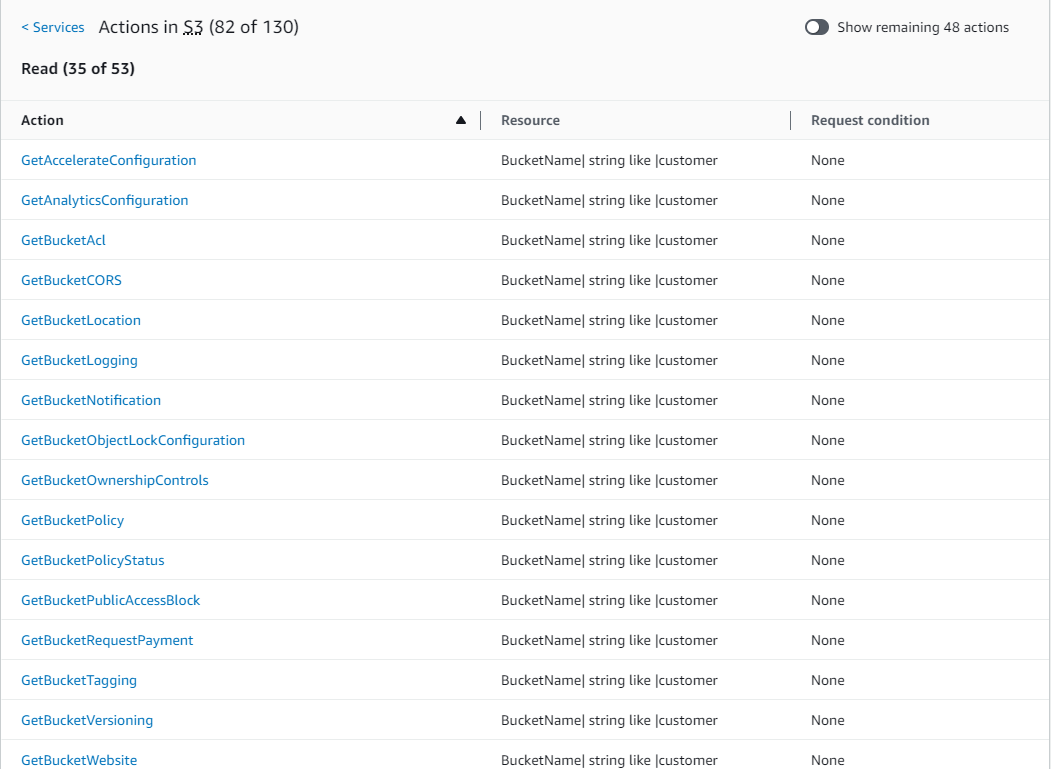This screenshot has height=769, width=1051.
Task: Select GetBucketPolicyStatus
Action: [92, 560]
